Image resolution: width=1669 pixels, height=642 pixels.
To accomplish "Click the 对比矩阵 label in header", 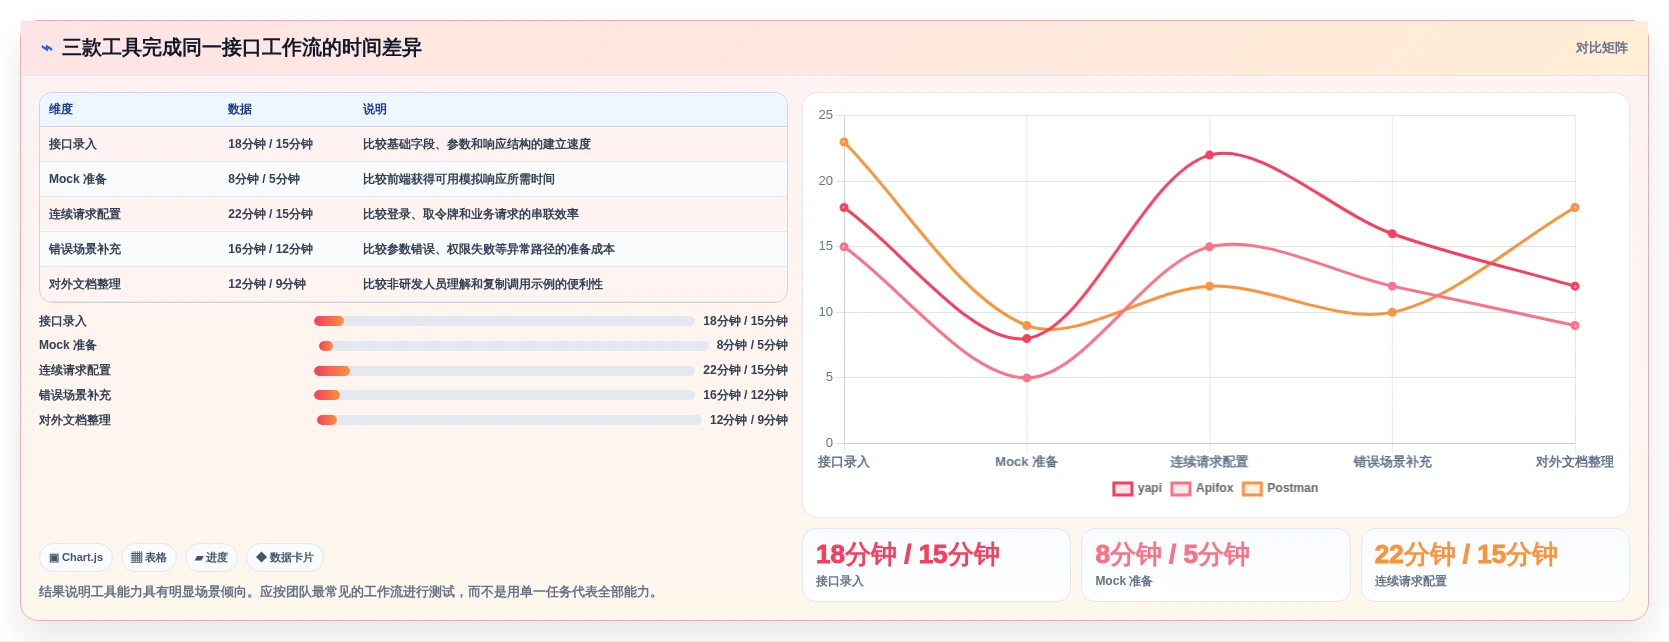I will point(1601,48).
